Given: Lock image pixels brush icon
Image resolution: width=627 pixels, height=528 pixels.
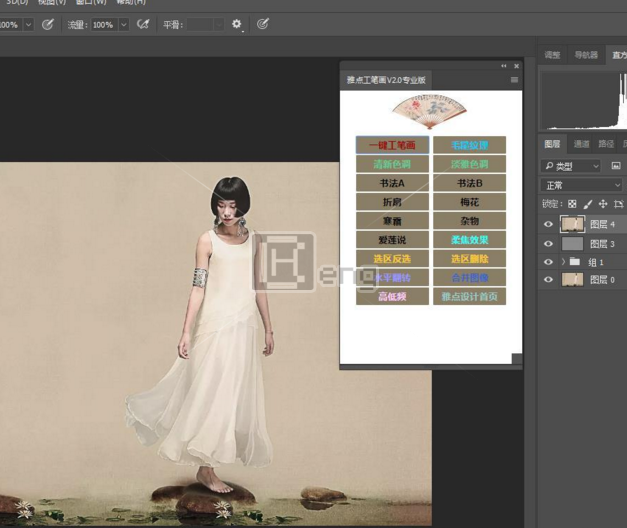Looking at the screenshot, I should (587, 204).
